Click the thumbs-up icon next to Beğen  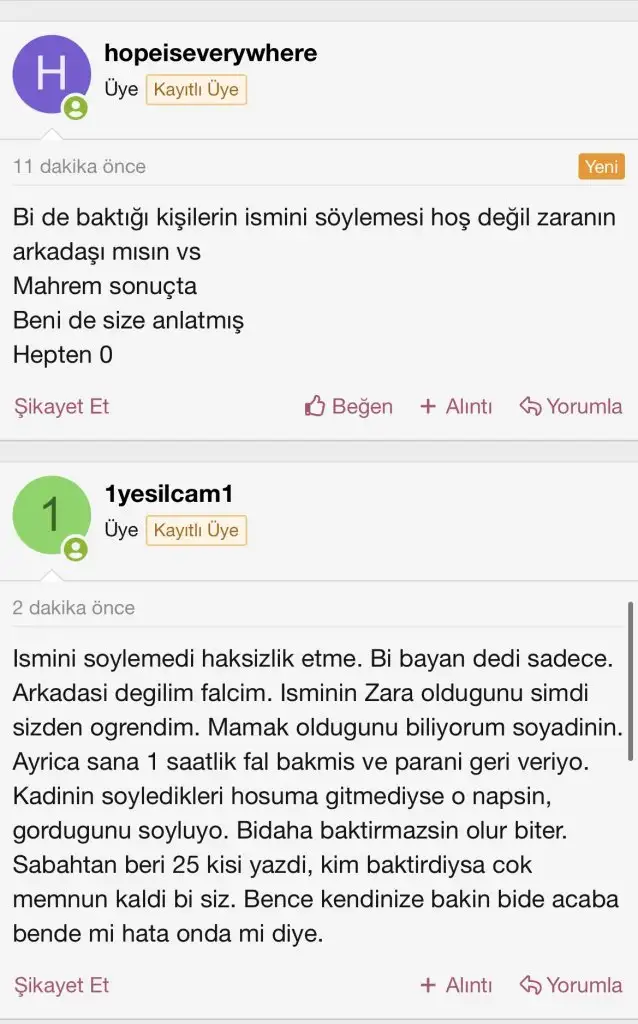click(315, 406)
